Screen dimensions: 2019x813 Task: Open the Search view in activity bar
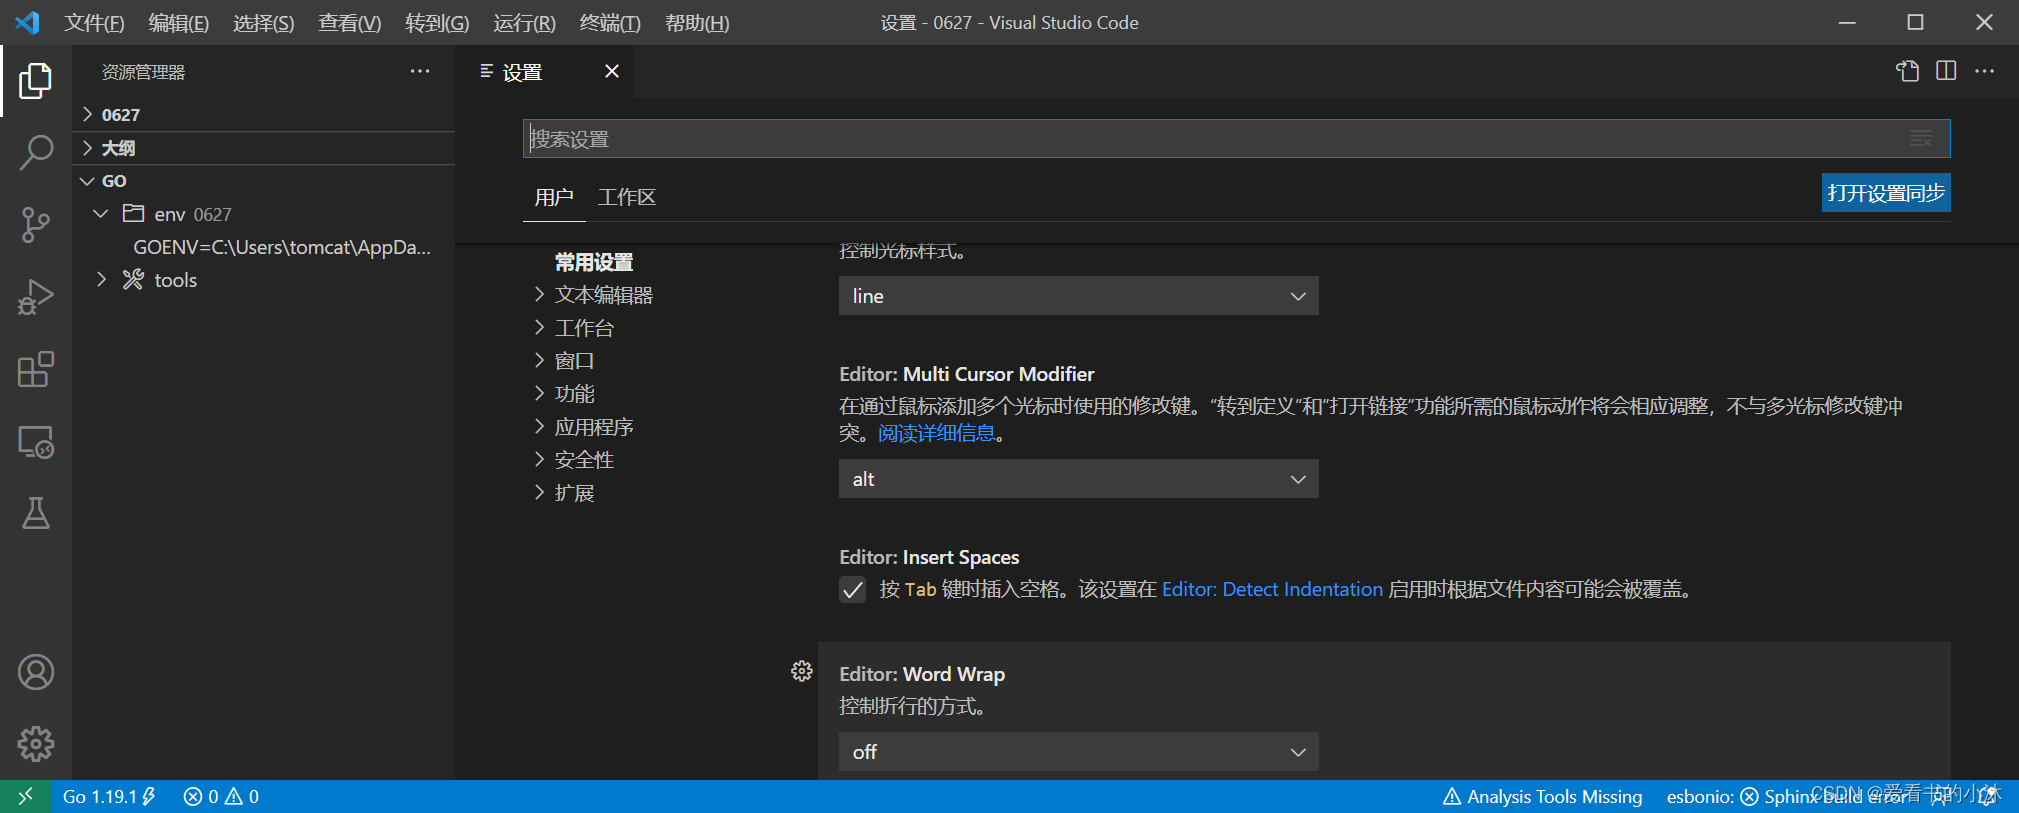tap(36, 153)
